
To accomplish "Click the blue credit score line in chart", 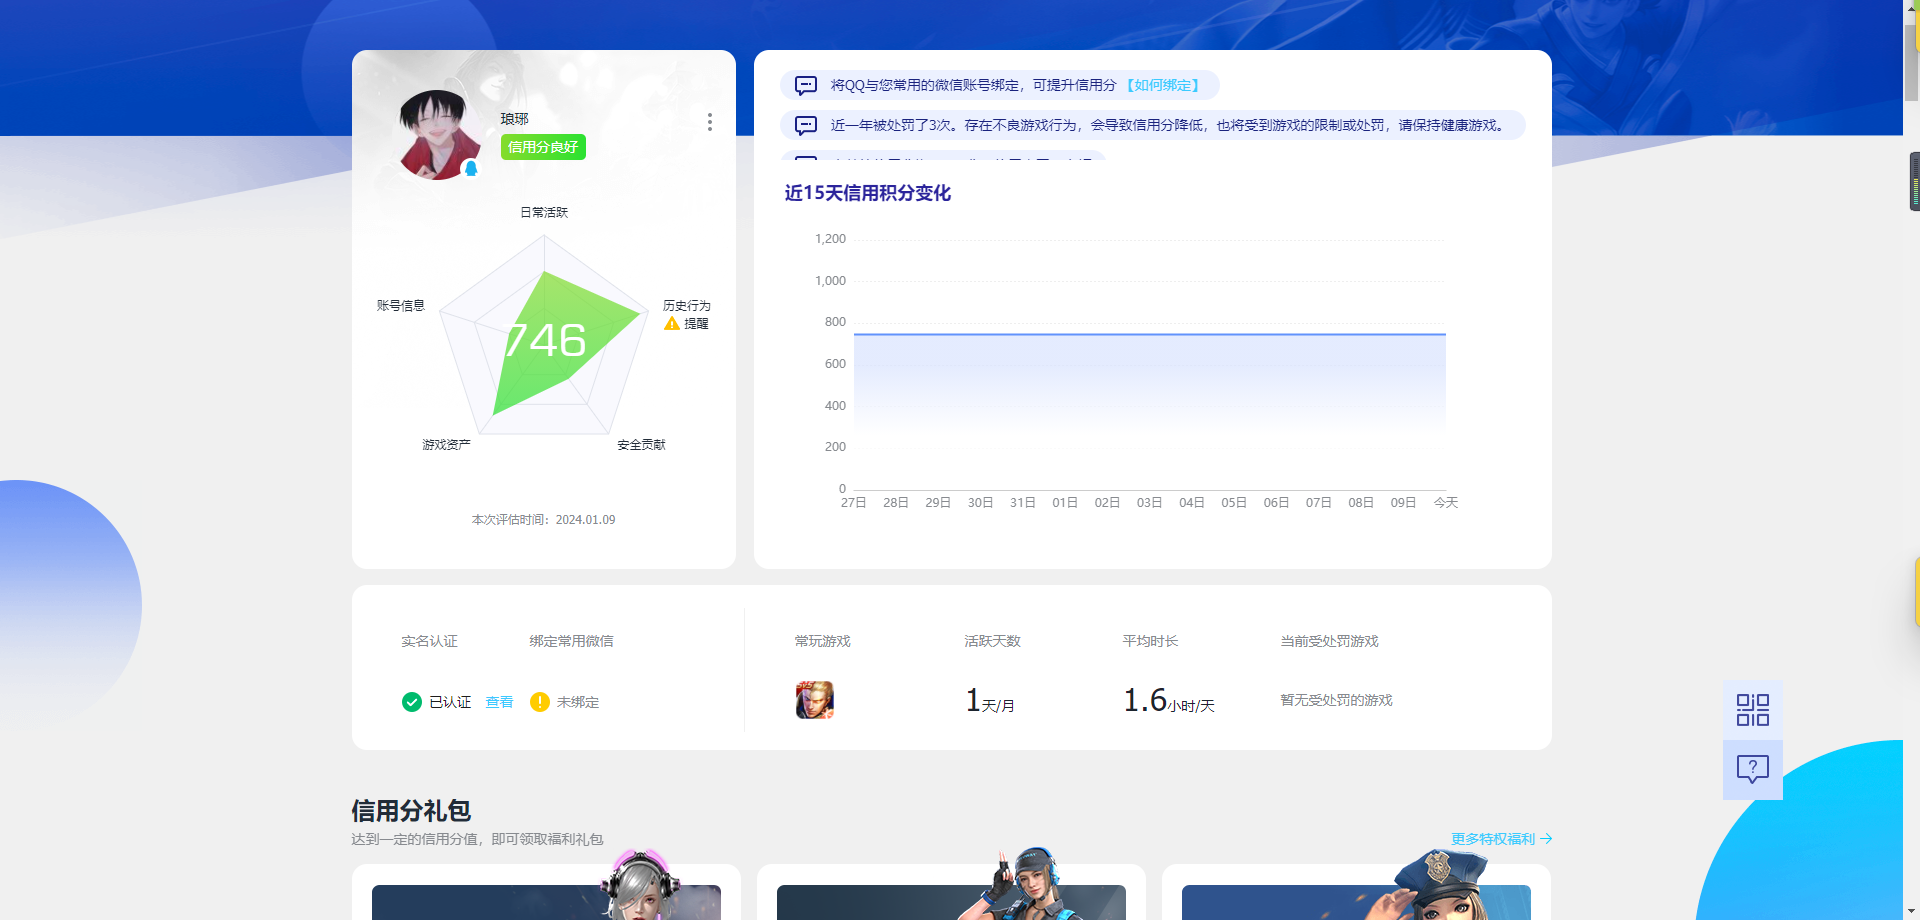I will [x=1150, y=334].
